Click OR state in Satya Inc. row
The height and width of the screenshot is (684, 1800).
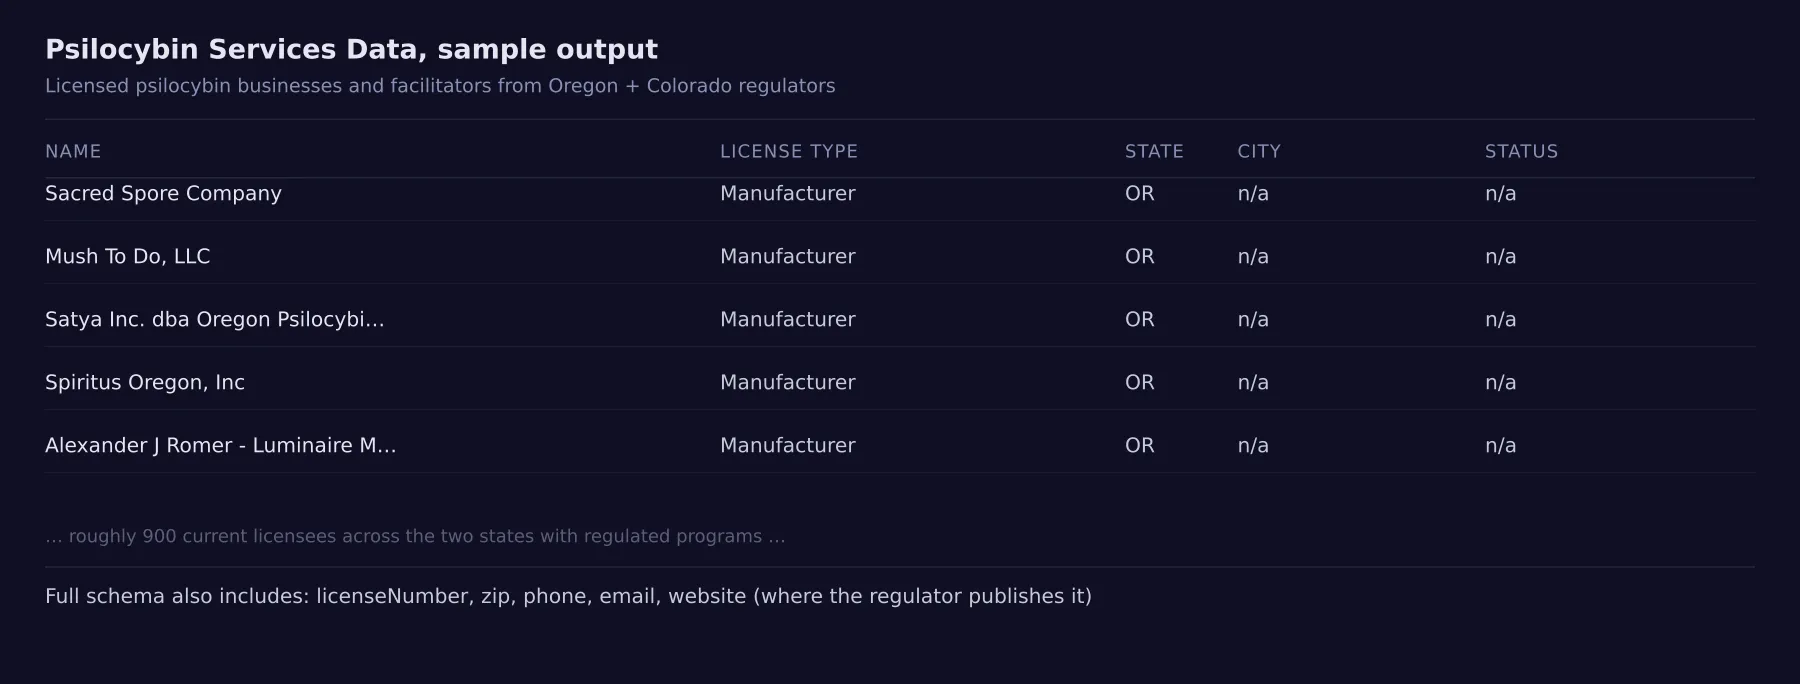(x=1140, y=319)
